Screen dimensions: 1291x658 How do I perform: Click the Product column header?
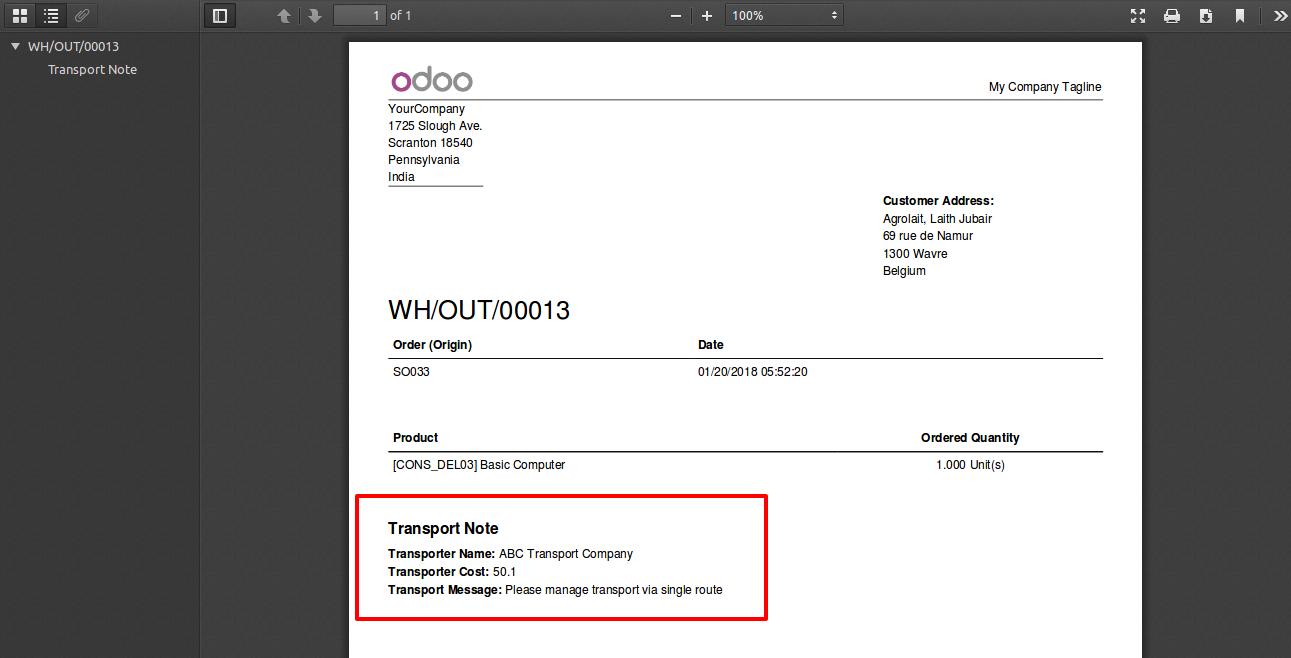(416, 437)
